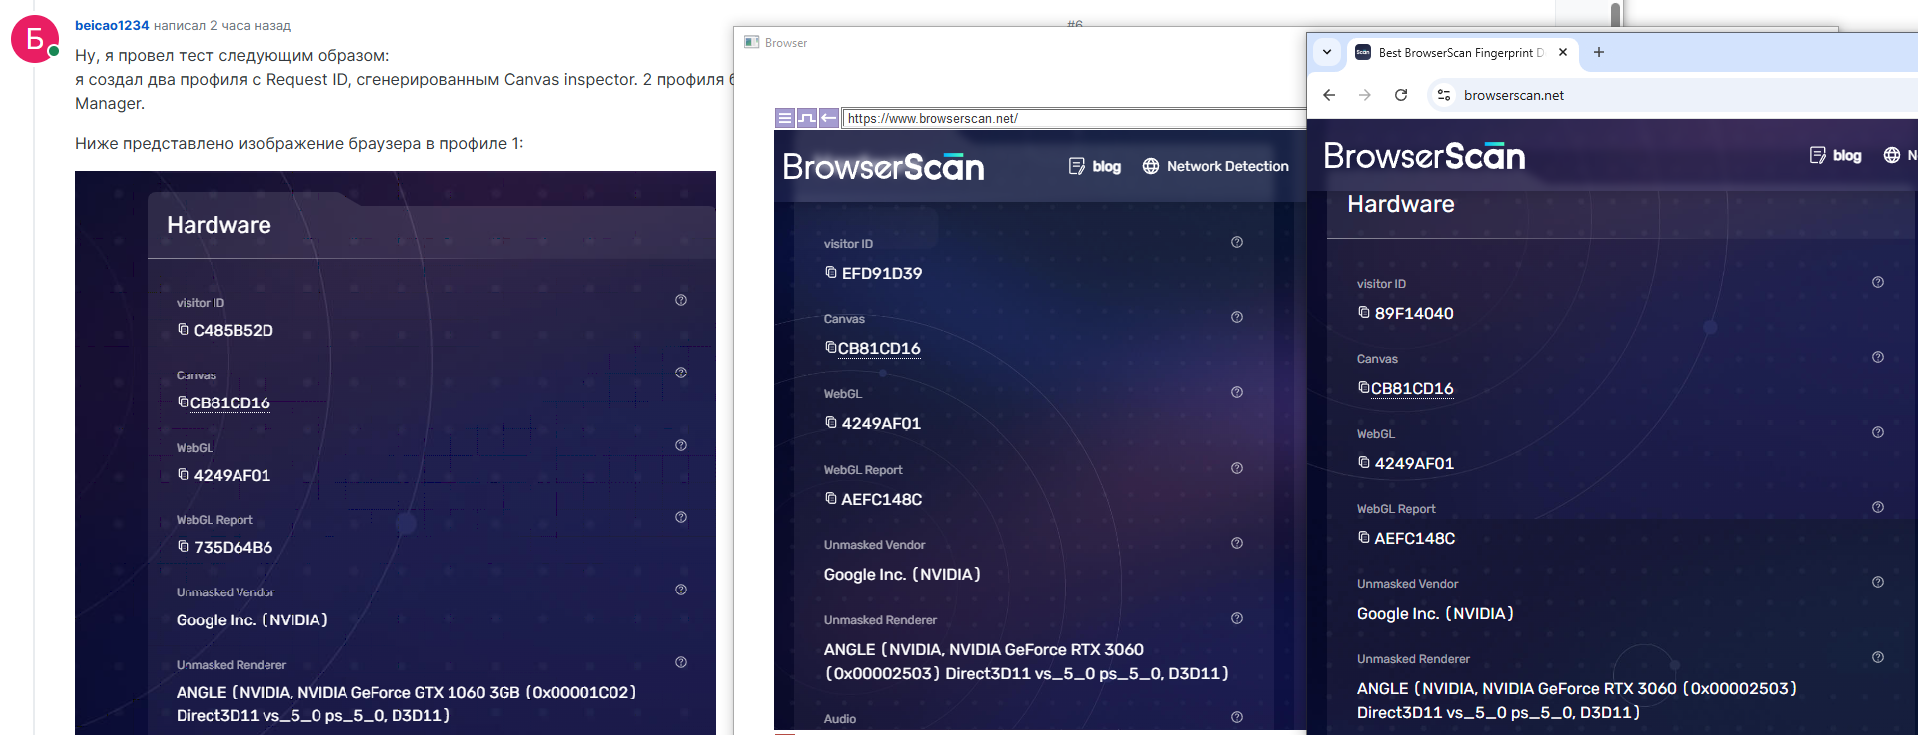Open Network Detection in the middle window
The image size is (1918, 735).
[1215, 166]
